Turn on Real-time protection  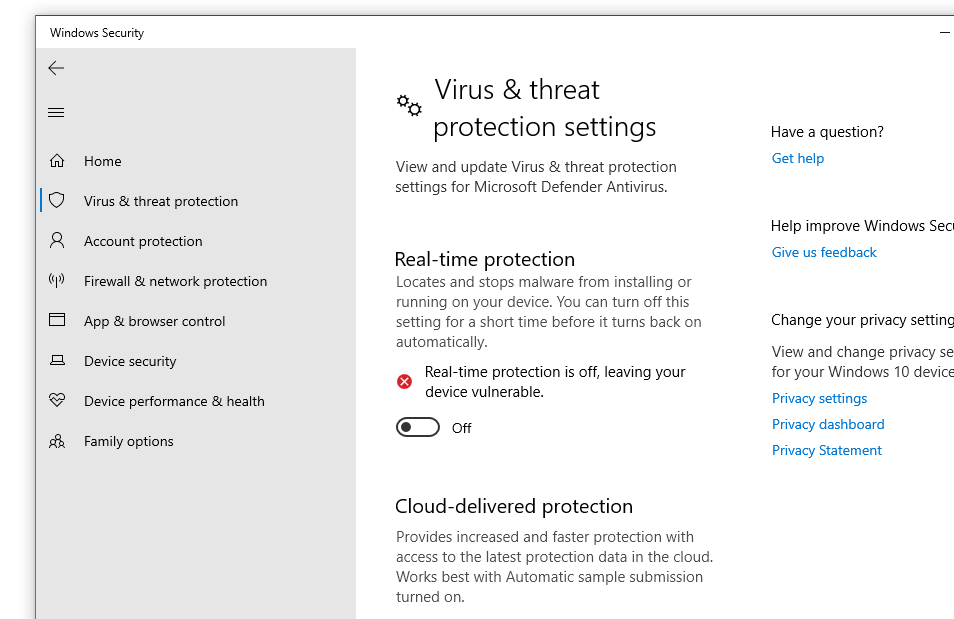pos(417,427)
